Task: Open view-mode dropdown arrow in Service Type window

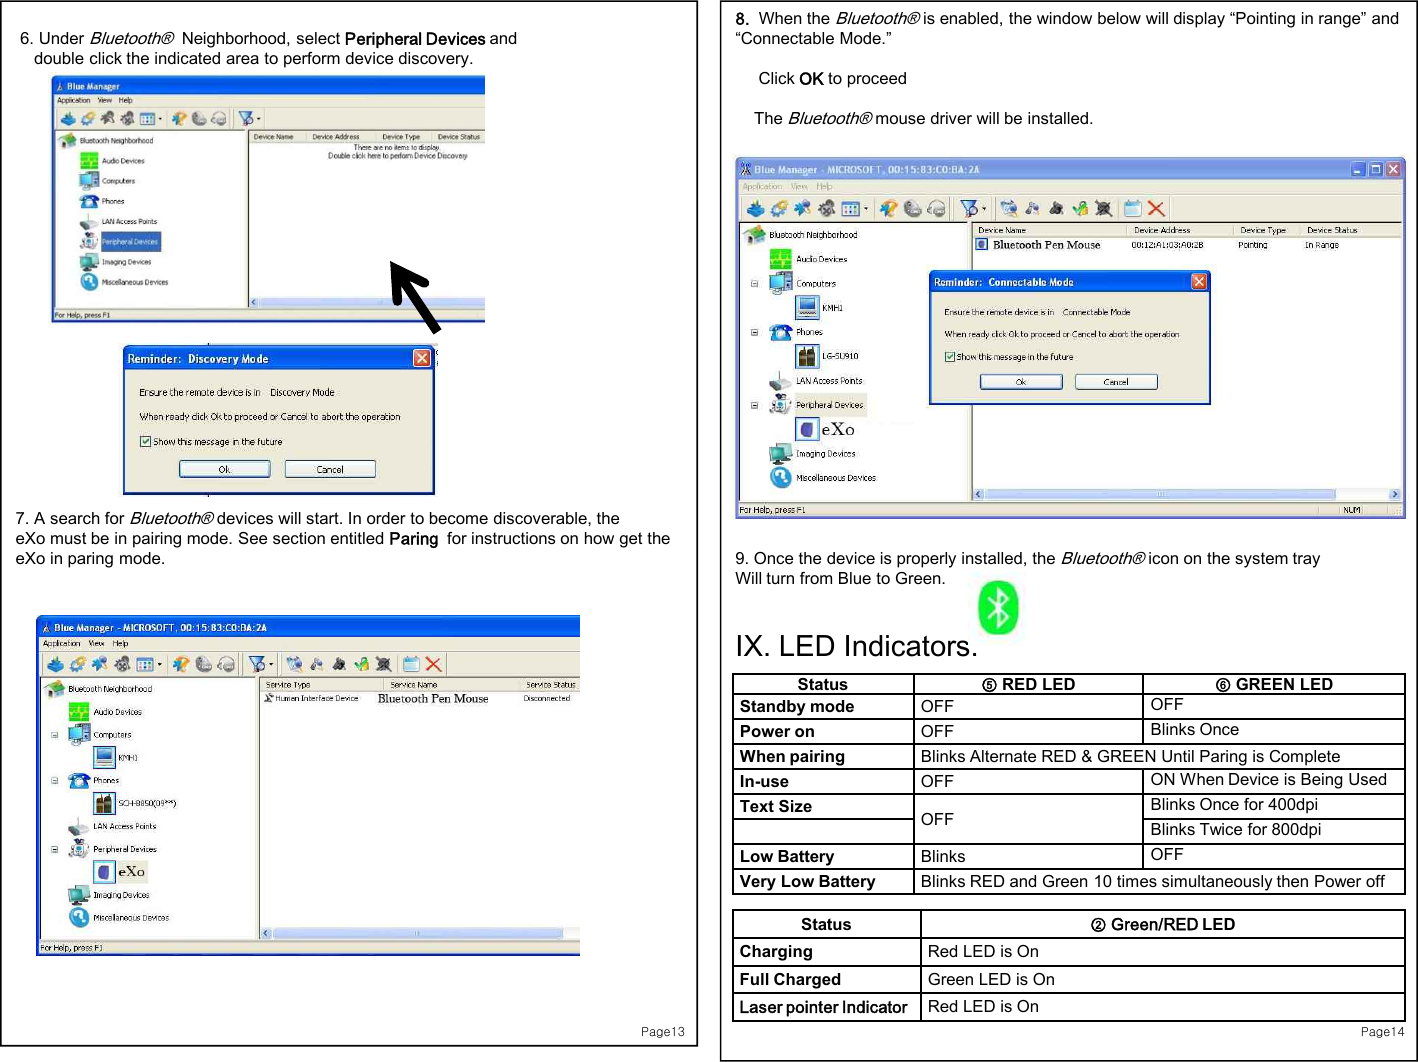Action: pos(160,664)
